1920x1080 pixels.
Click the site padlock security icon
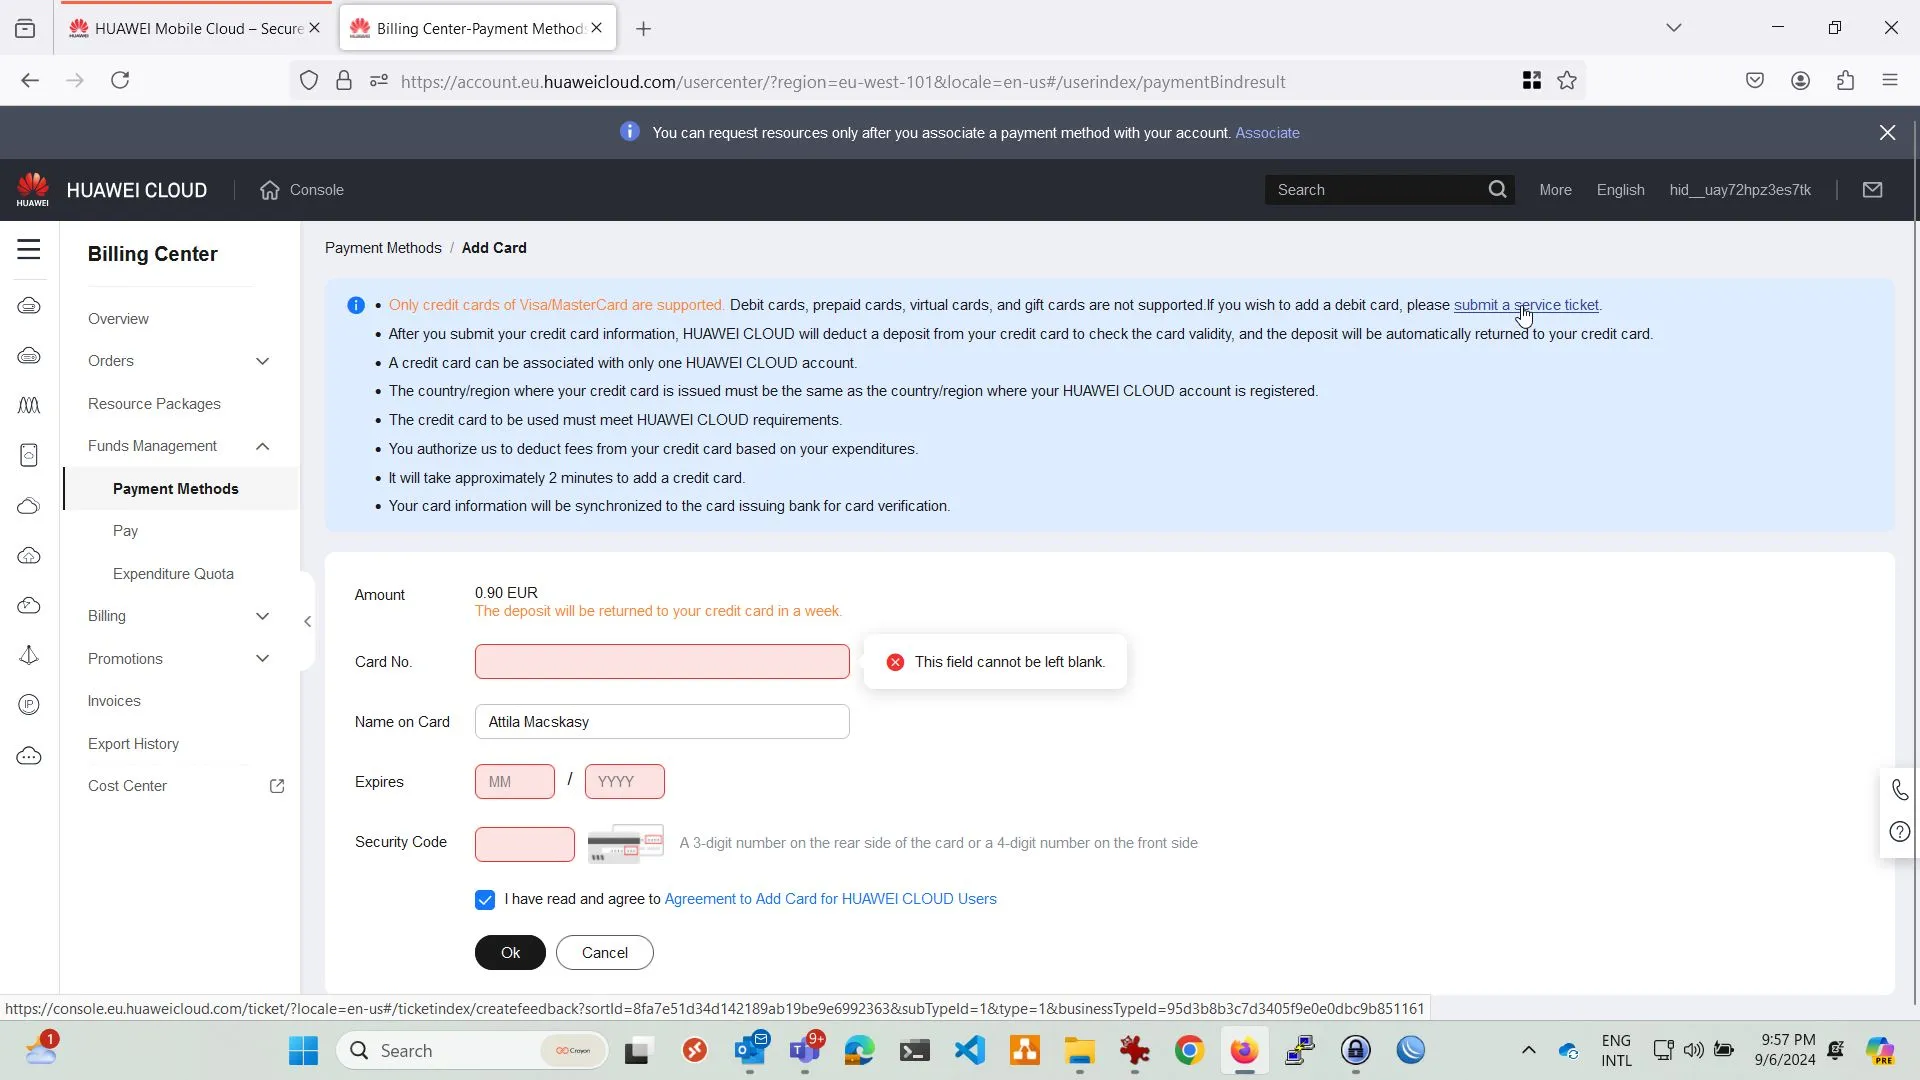click(344, 81)
